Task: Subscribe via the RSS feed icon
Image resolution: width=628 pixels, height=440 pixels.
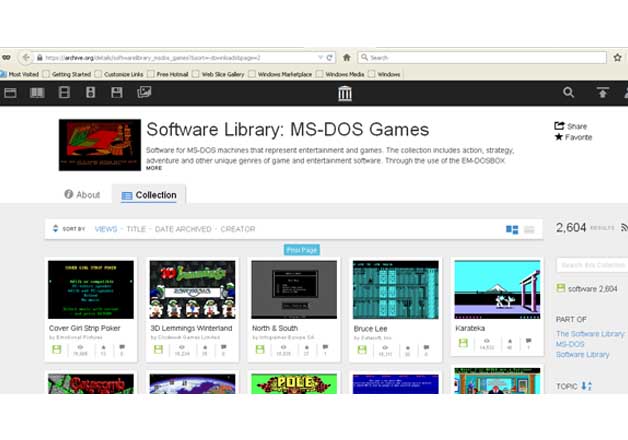Action: click(x=624, y=227)
